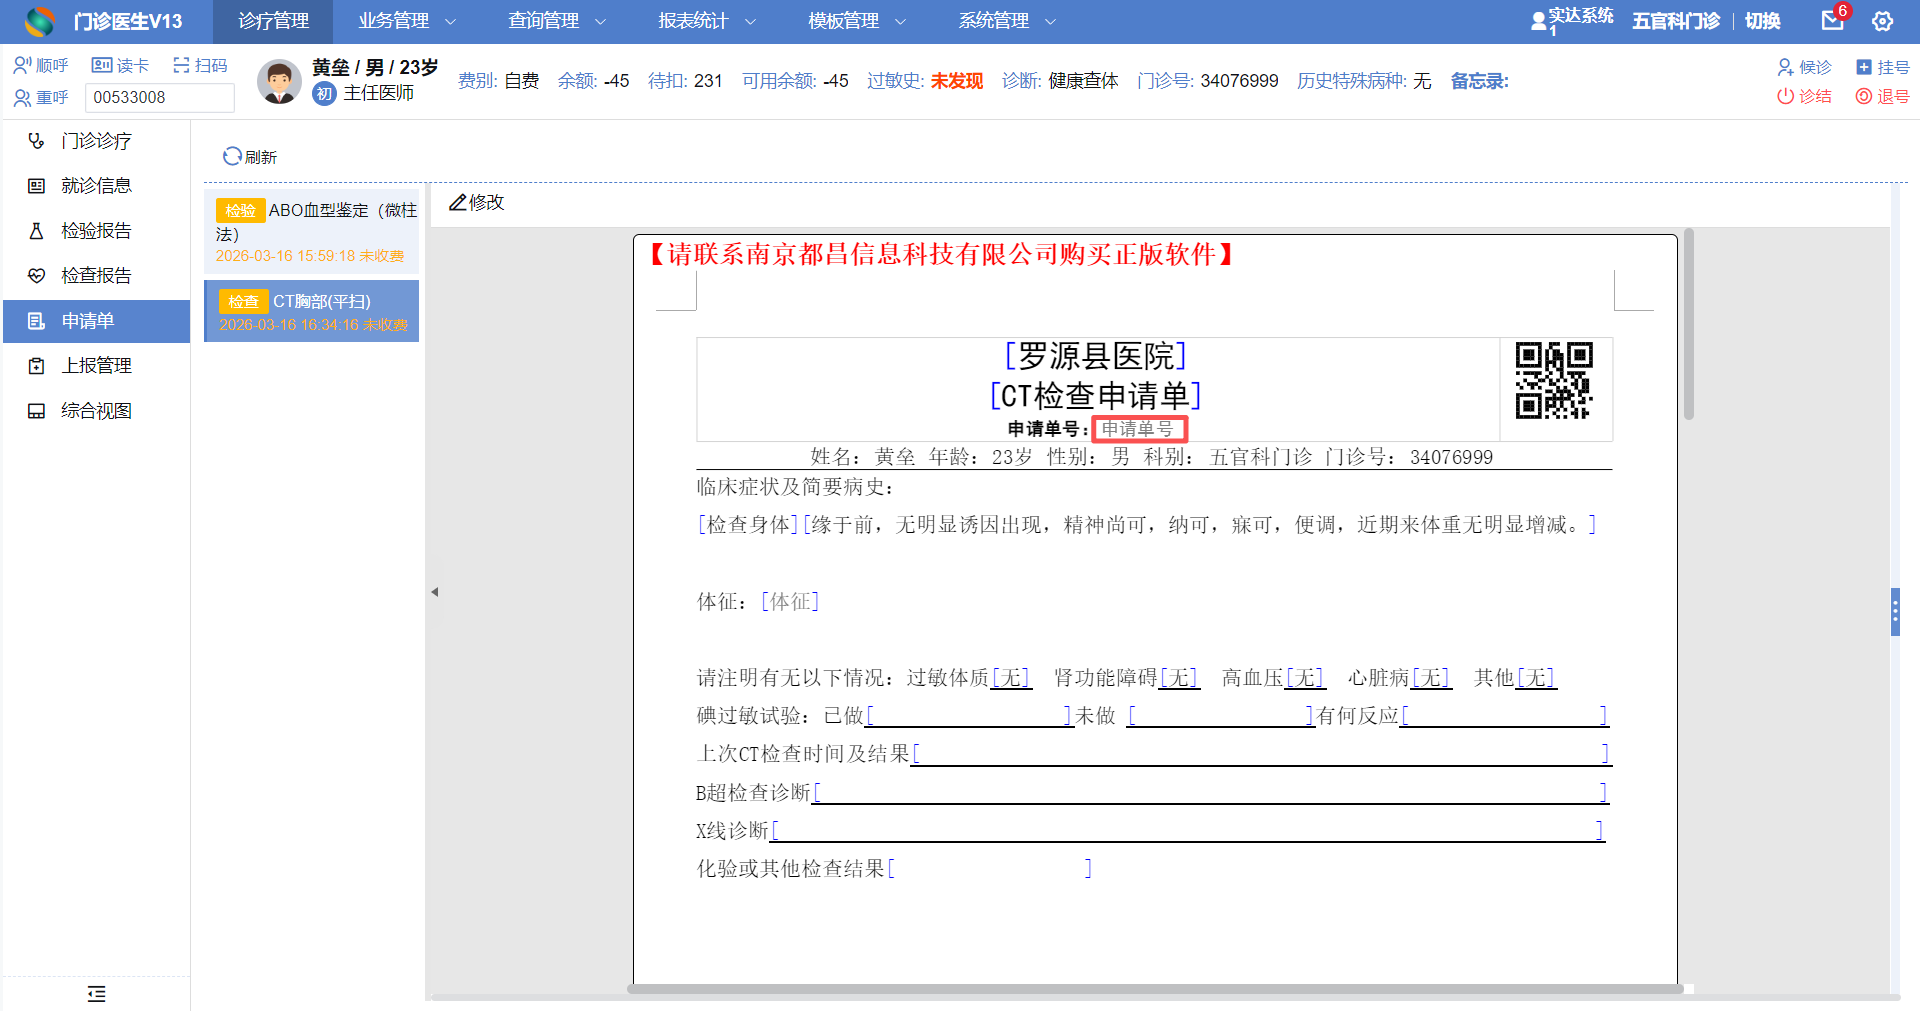Expand the 业务管理 dropdown menu

(407, 21)
